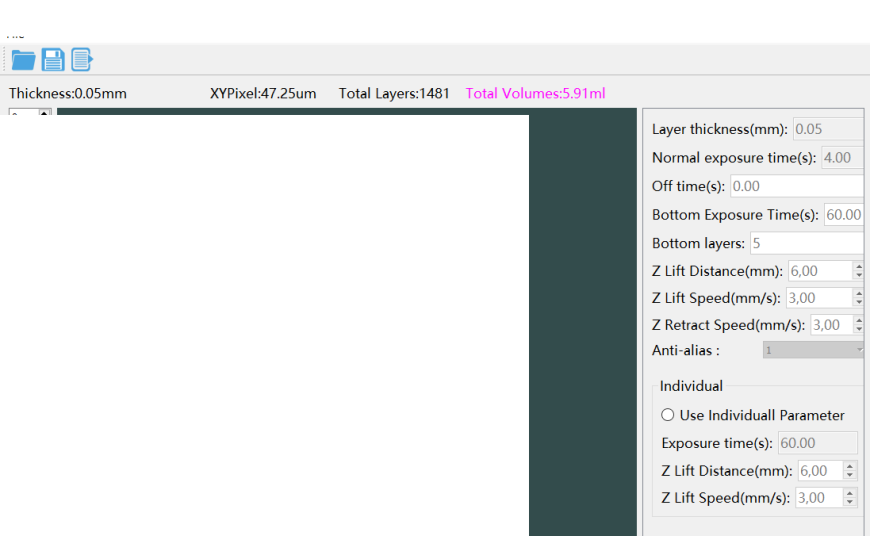Click the Individual Exposure time(s) field
The image size is (870, 536).
pyautogui.click(x=817, y=443)
